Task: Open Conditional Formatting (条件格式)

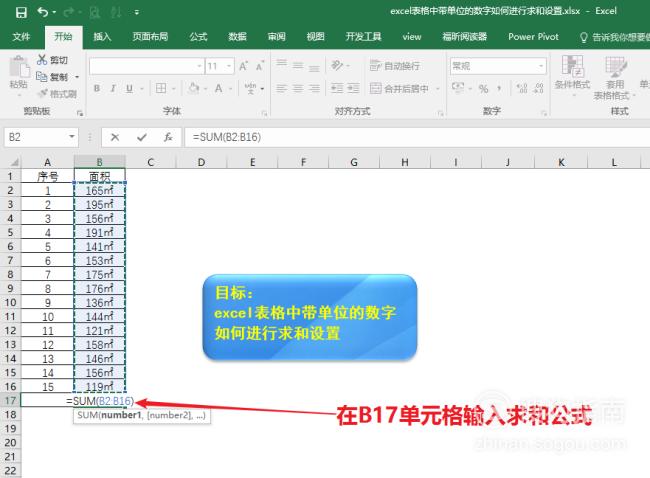Action: 572,75
